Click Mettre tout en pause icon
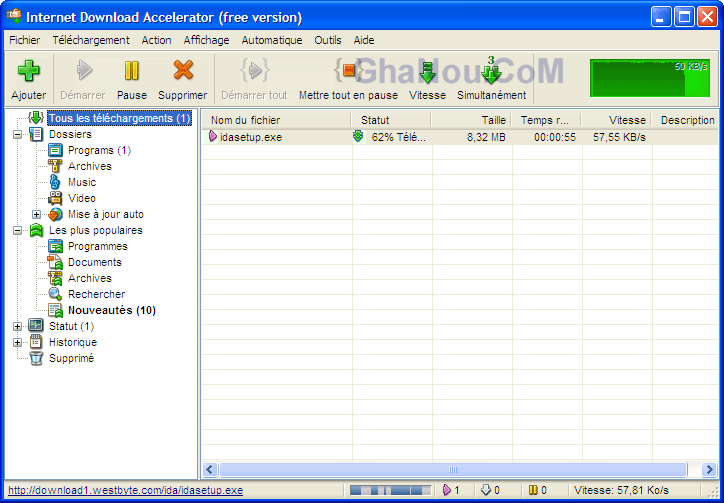 348,71
